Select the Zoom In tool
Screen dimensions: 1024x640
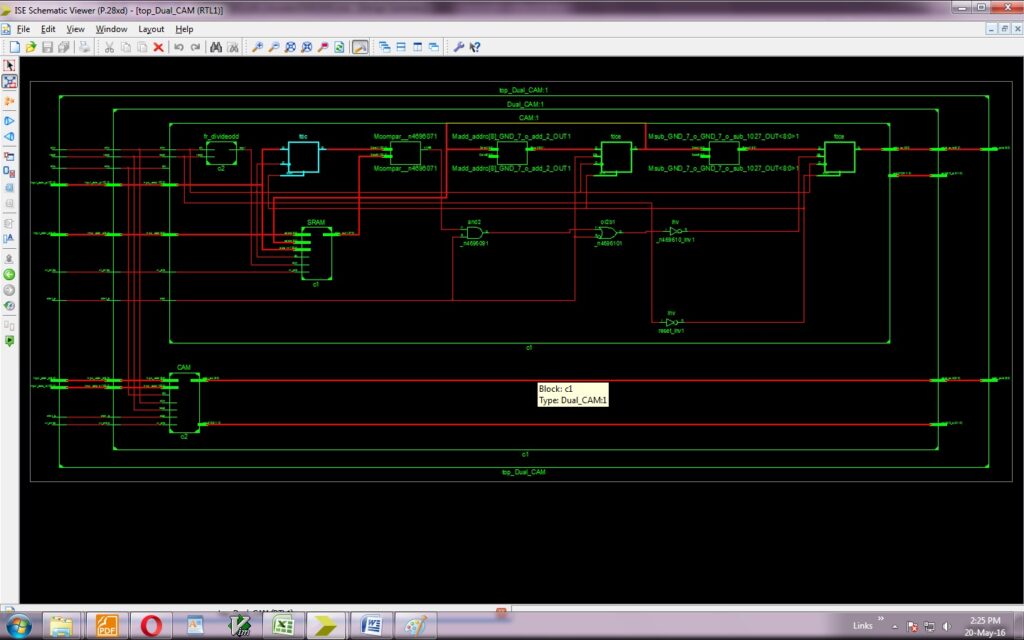coord(258,46)
